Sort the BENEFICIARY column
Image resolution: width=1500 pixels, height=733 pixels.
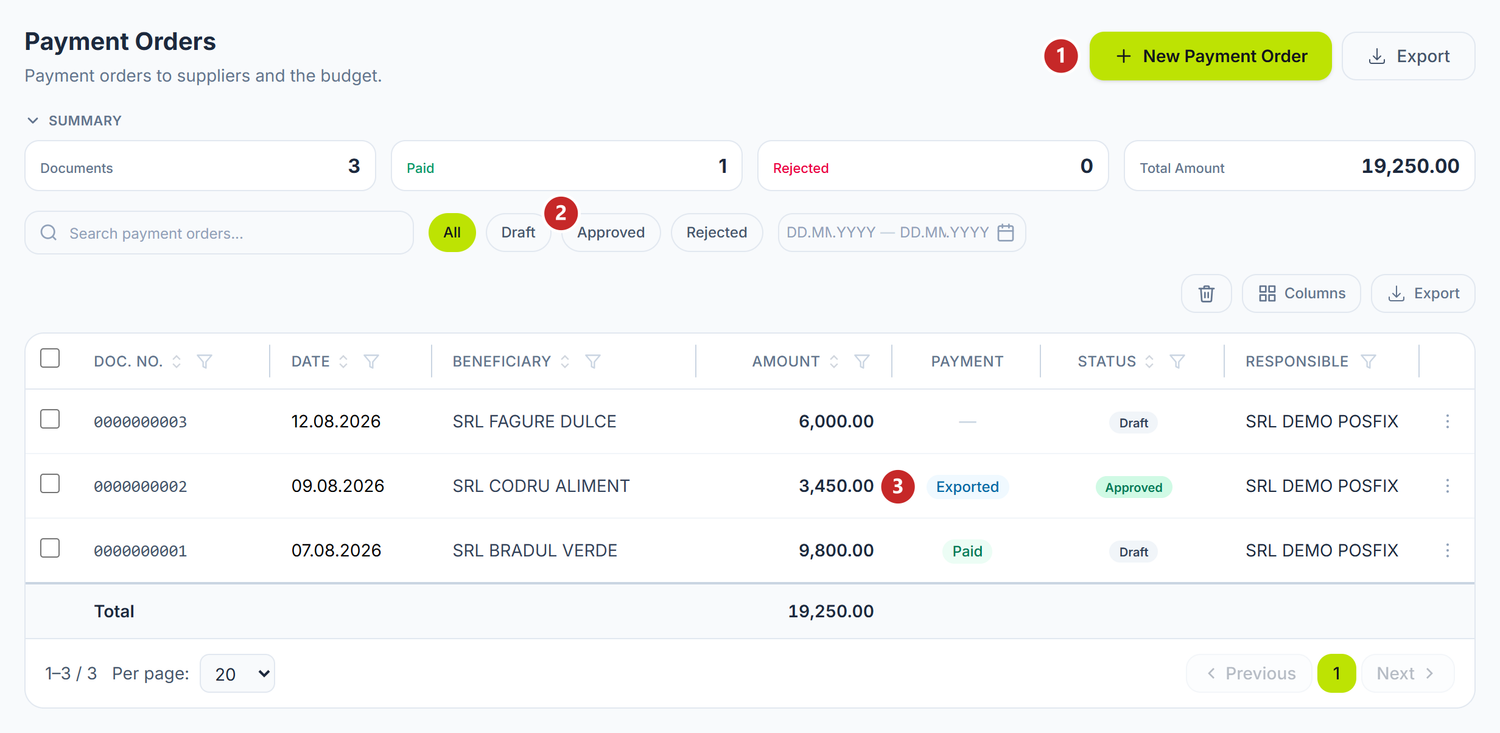(565, 361)
